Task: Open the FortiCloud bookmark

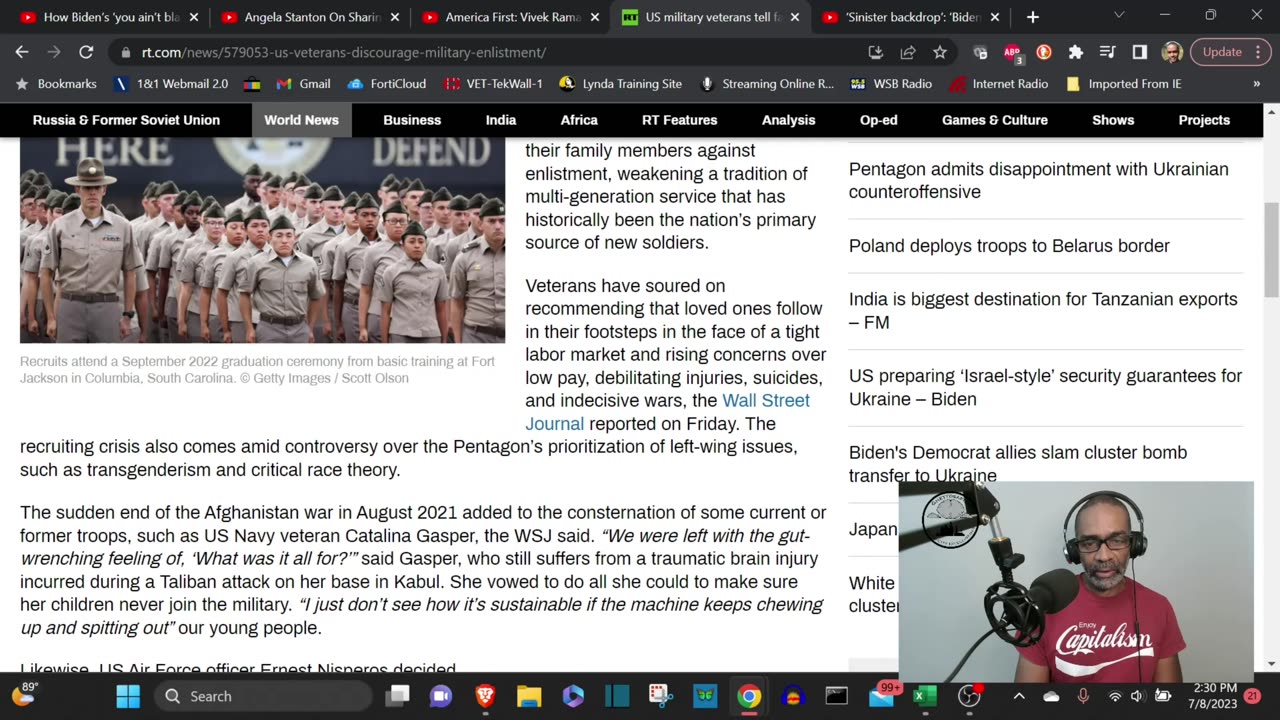Action: (387, 84)
